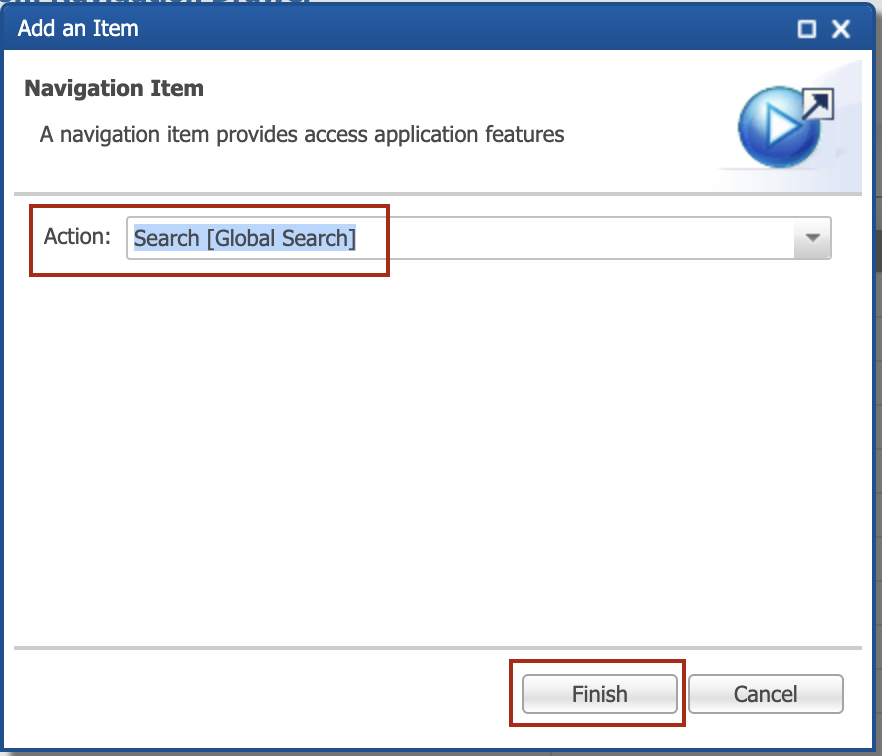Viewport: 882px width, 756px height.
Task: Click the blue play navigation item icon
Action: coord(778,128)
